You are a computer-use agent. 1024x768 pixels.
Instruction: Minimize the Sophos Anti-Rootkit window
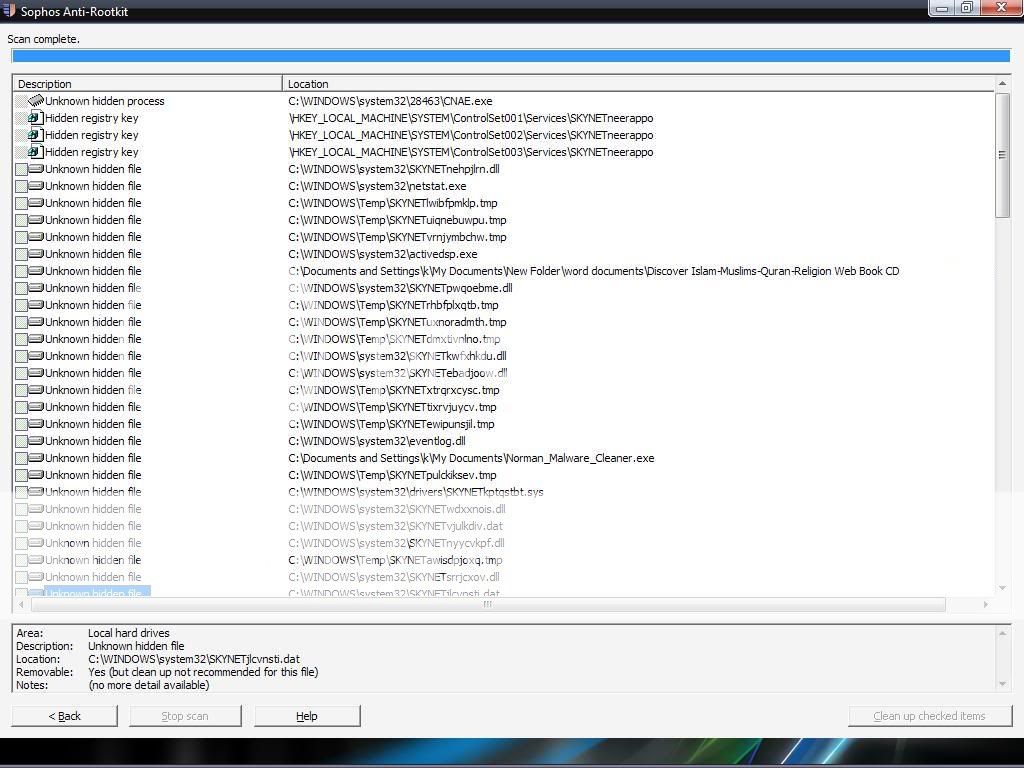[942, 8]
